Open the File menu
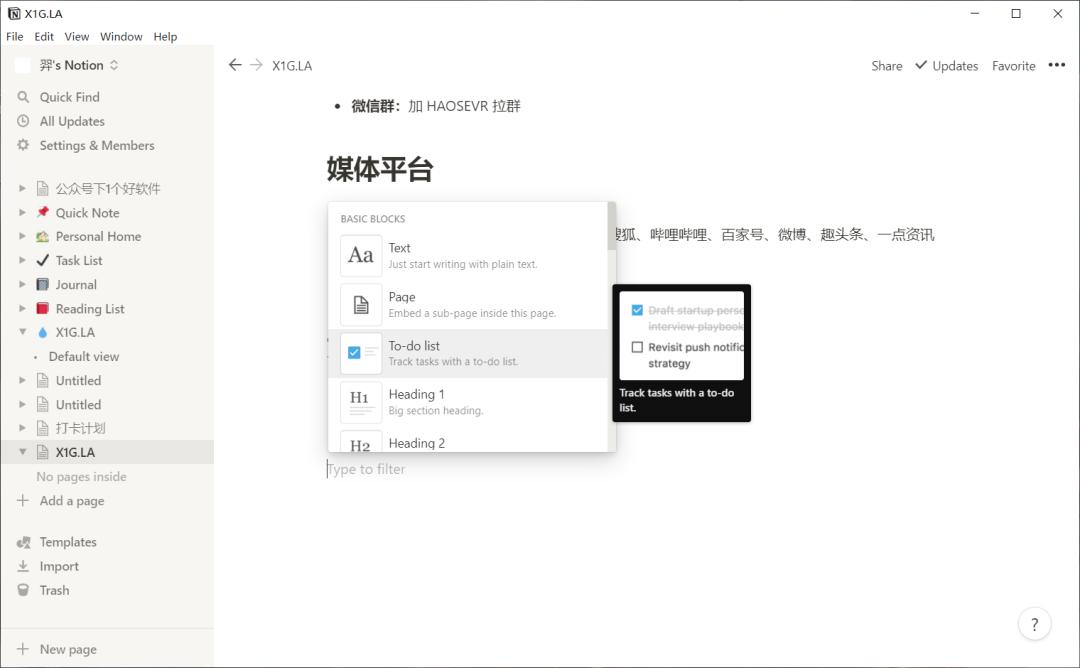The image size is (1080, 668). pos(15,36)
